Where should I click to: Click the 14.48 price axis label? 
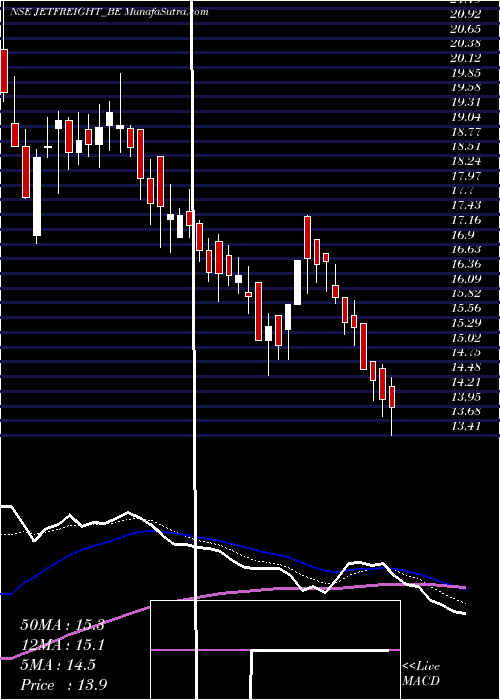click(x=466, y=367)
